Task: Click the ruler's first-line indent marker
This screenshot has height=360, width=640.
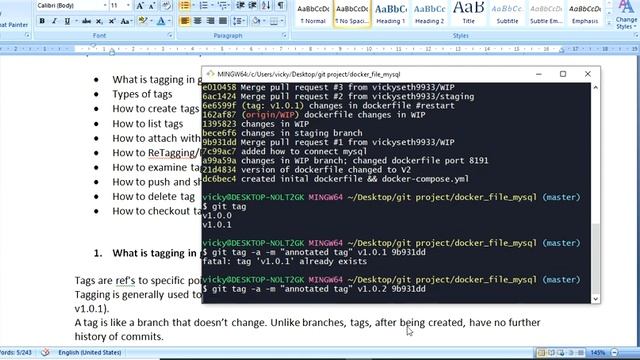Action: tap(93, 46)
